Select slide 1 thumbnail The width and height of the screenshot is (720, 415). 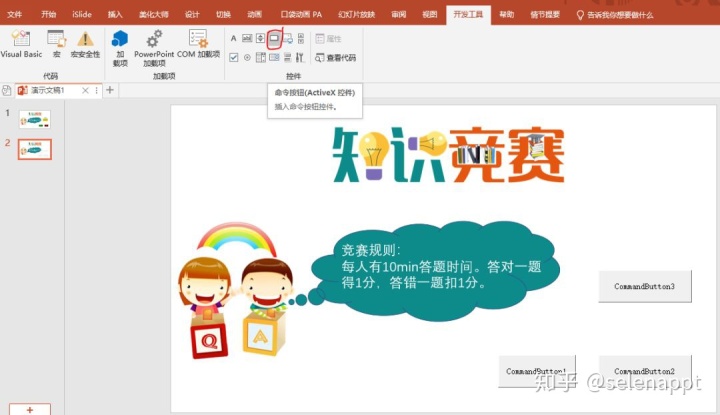tap(35, 119)
